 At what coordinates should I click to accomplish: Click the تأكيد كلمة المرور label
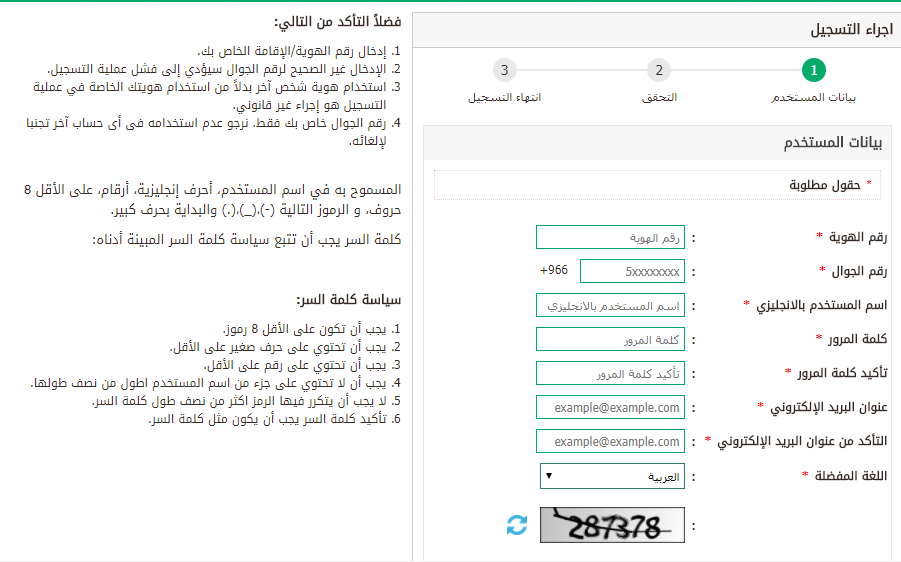tap(842, 373)
